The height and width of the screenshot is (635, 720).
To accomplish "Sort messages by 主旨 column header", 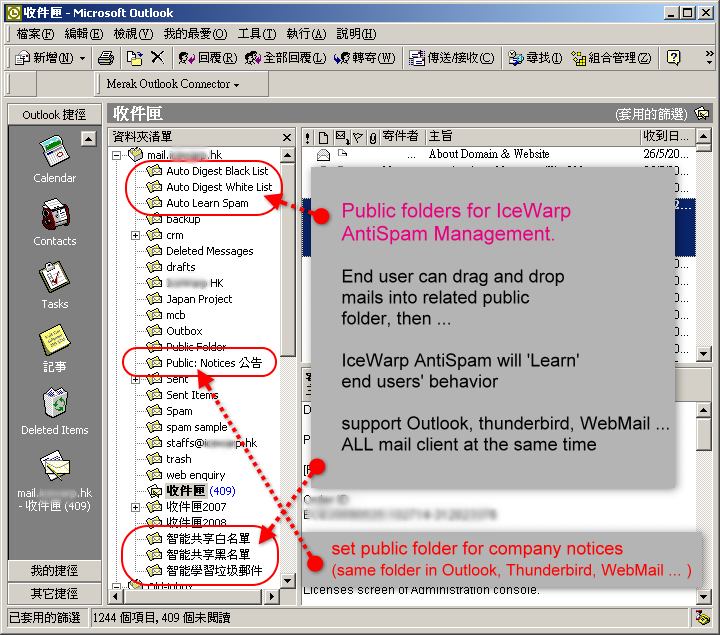I will point(533,137).
